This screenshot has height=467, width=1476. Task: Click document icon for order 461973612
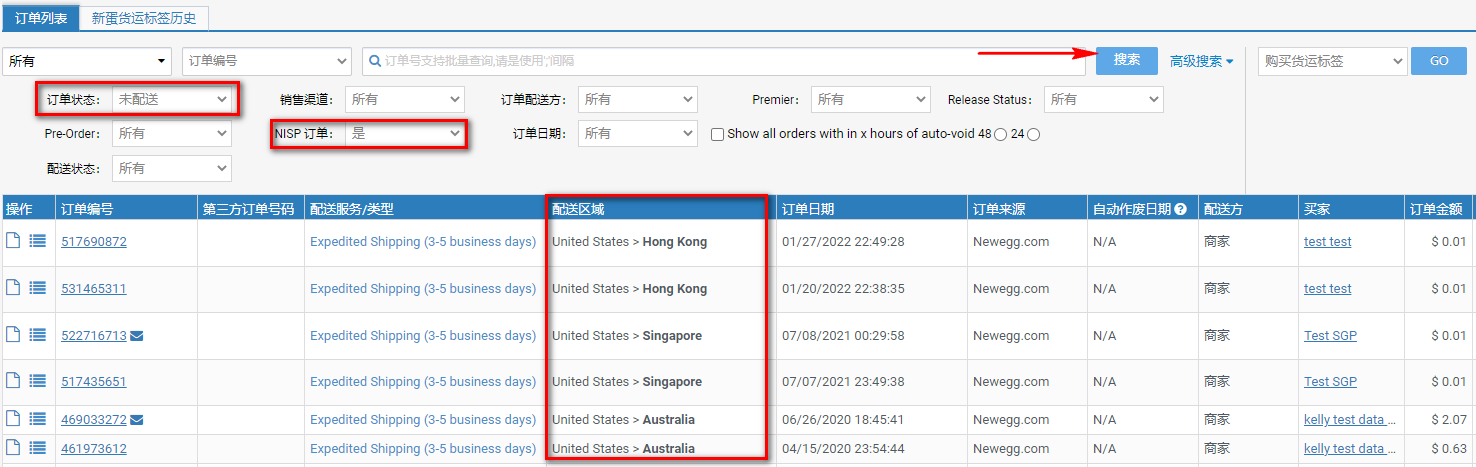pyautogui.click(x=14, y=447)
